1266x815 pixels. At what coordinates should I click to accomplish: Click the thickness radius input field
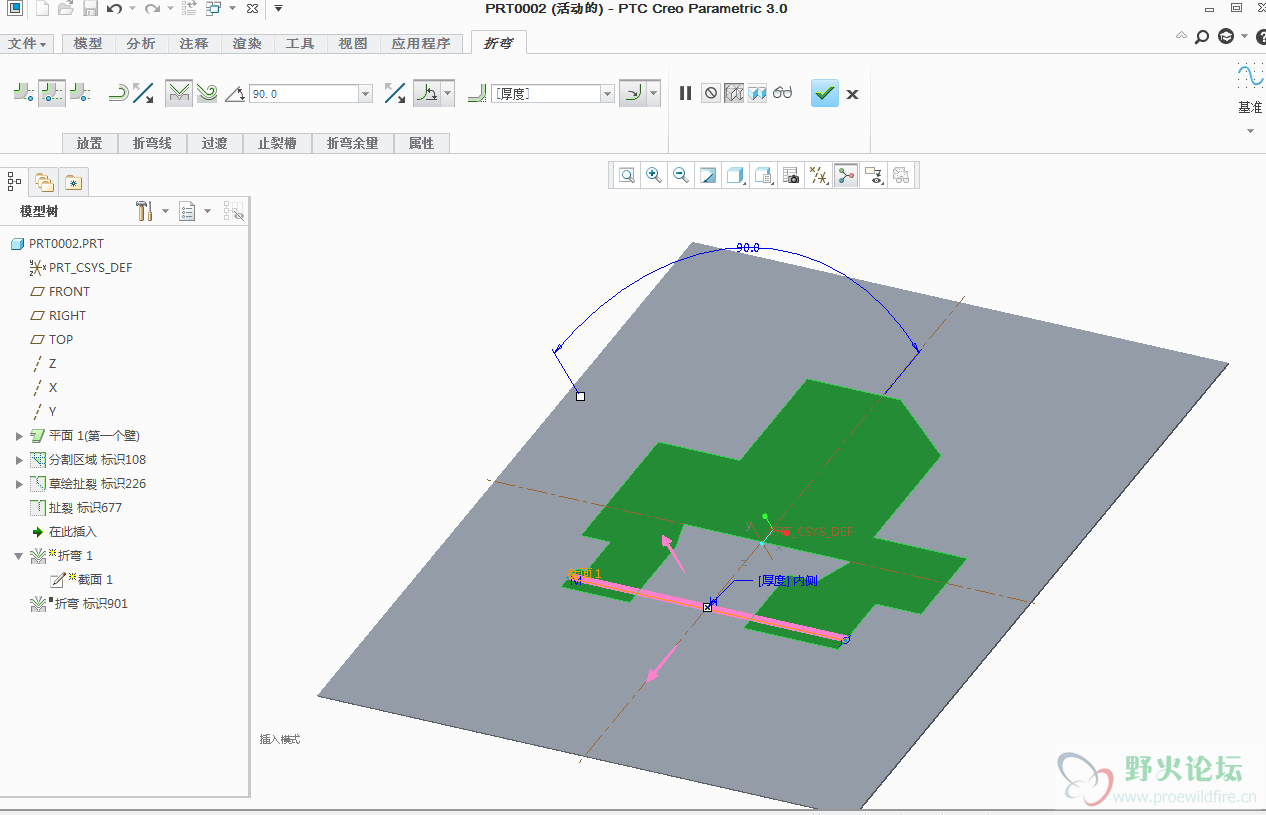[x=546, y=93]
